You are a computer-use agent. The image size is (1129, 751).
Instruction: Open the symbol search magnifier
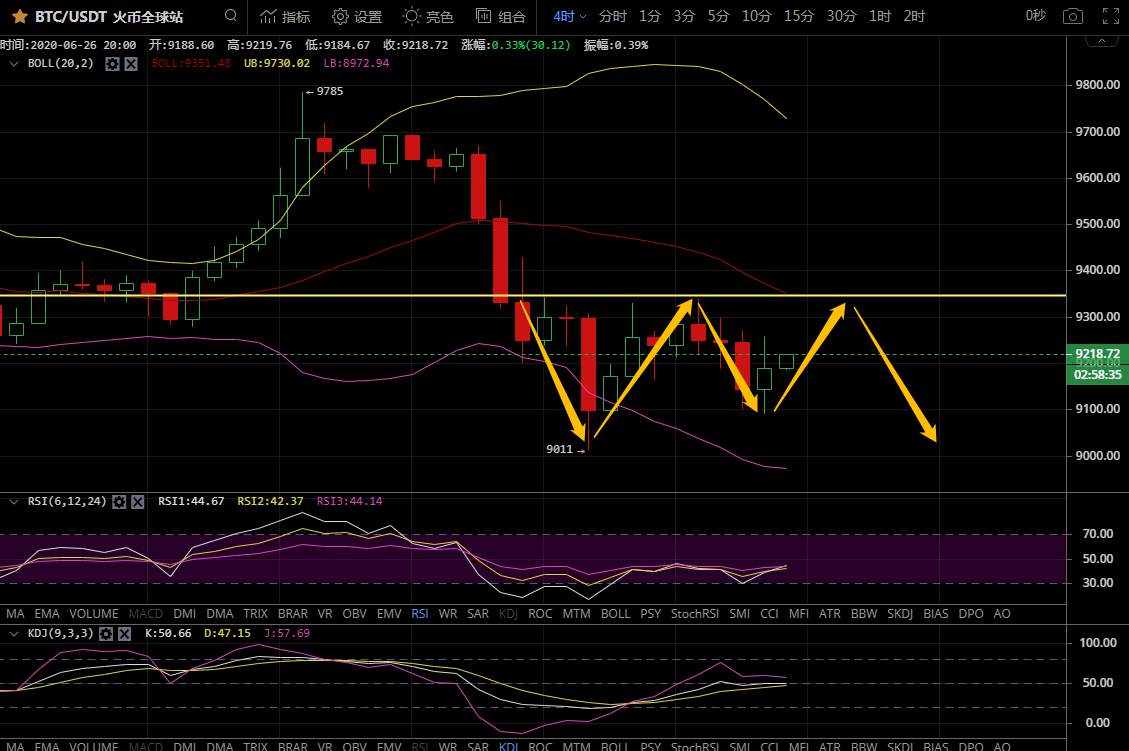231,16
